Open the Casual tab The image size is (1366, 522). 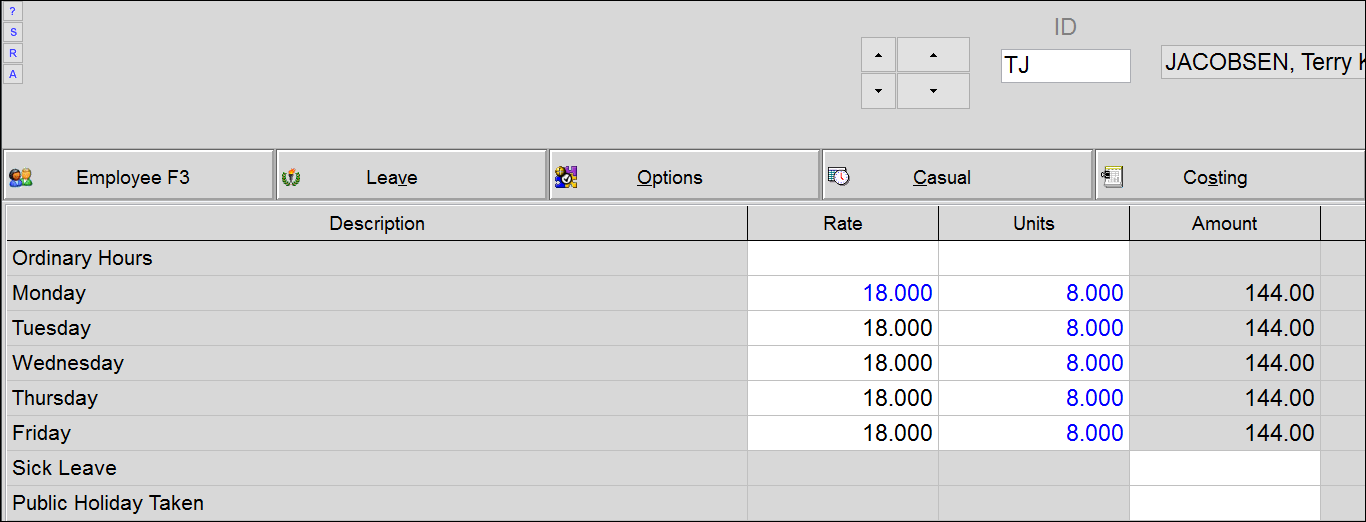(x=957, y=177)
